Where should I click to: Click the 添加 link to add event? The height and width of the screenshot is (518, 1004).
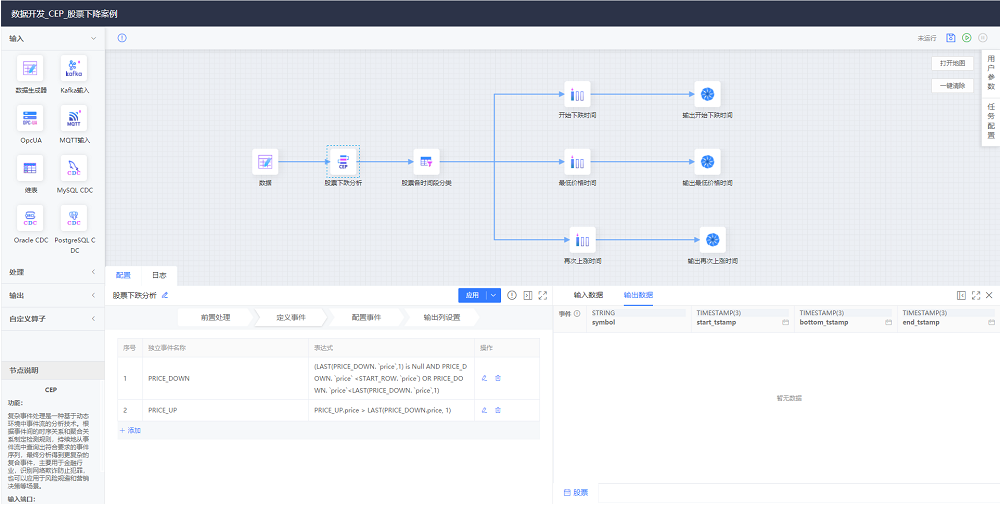click(131, 431)
